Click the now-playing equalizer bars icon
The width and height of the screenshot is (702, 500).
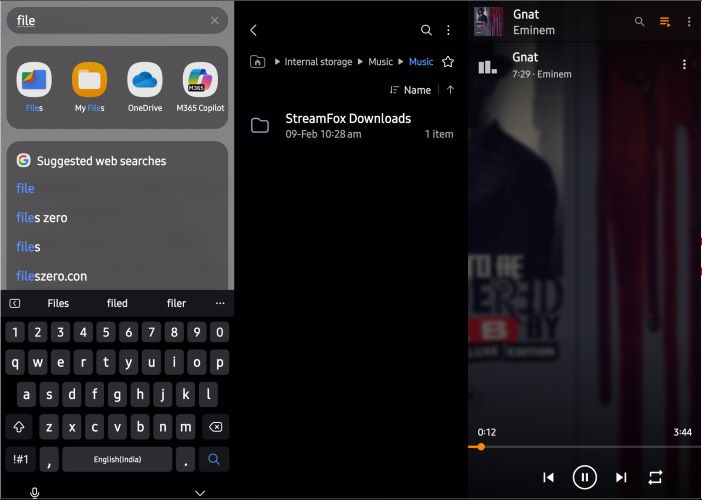488,67
